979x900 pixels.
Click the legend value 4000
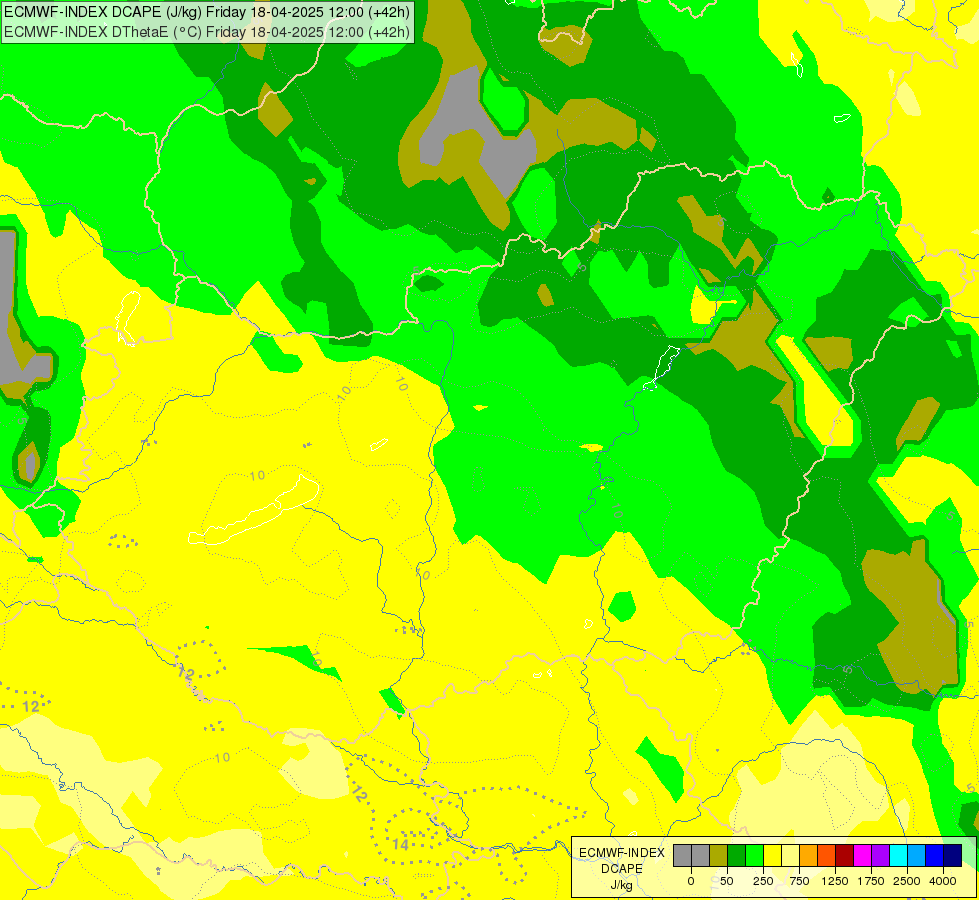[x=943, y=881]
